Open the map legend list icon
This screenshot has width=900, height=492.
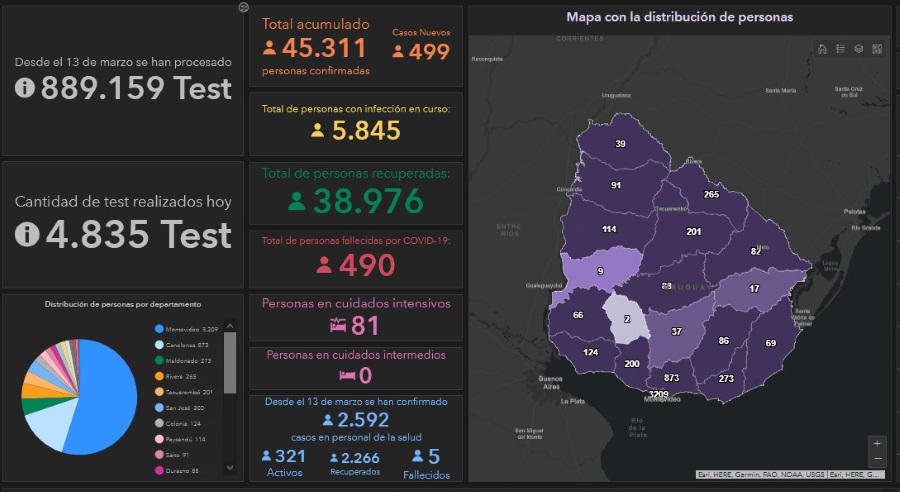coord(840,49)
